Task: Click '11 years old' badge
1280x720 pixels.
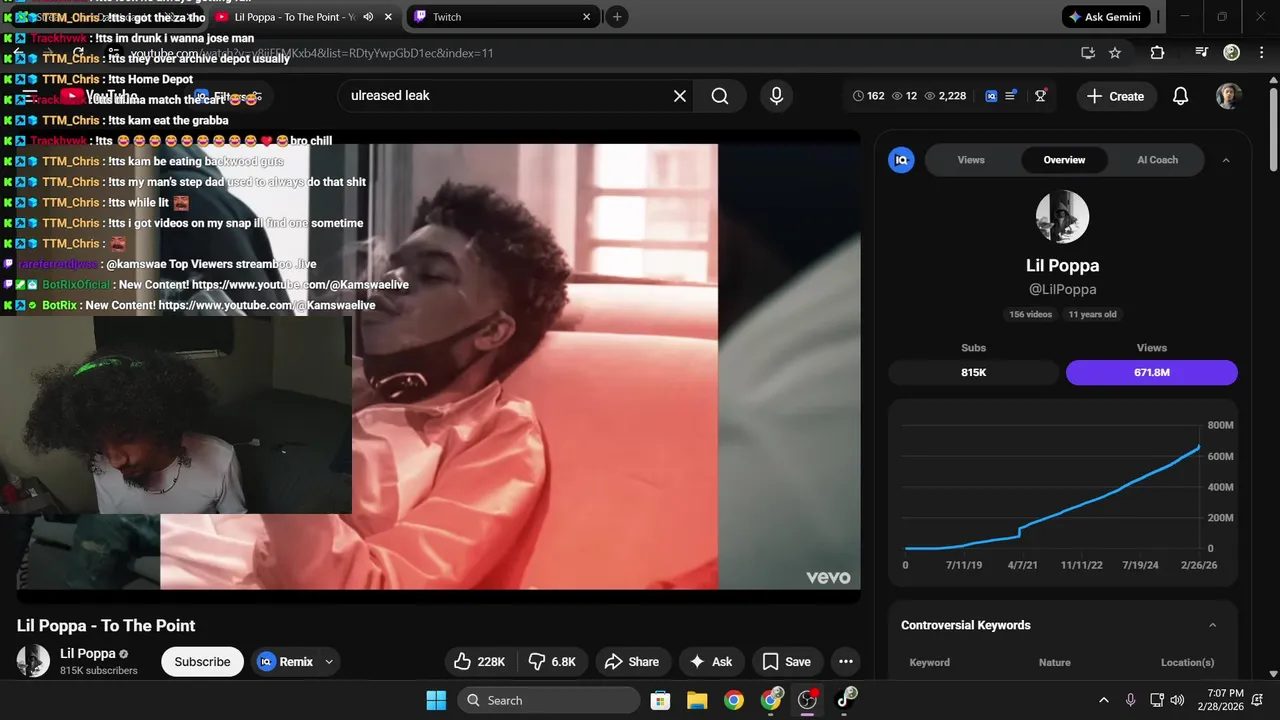Action: pyautogui.click(x=1093, y=314)
